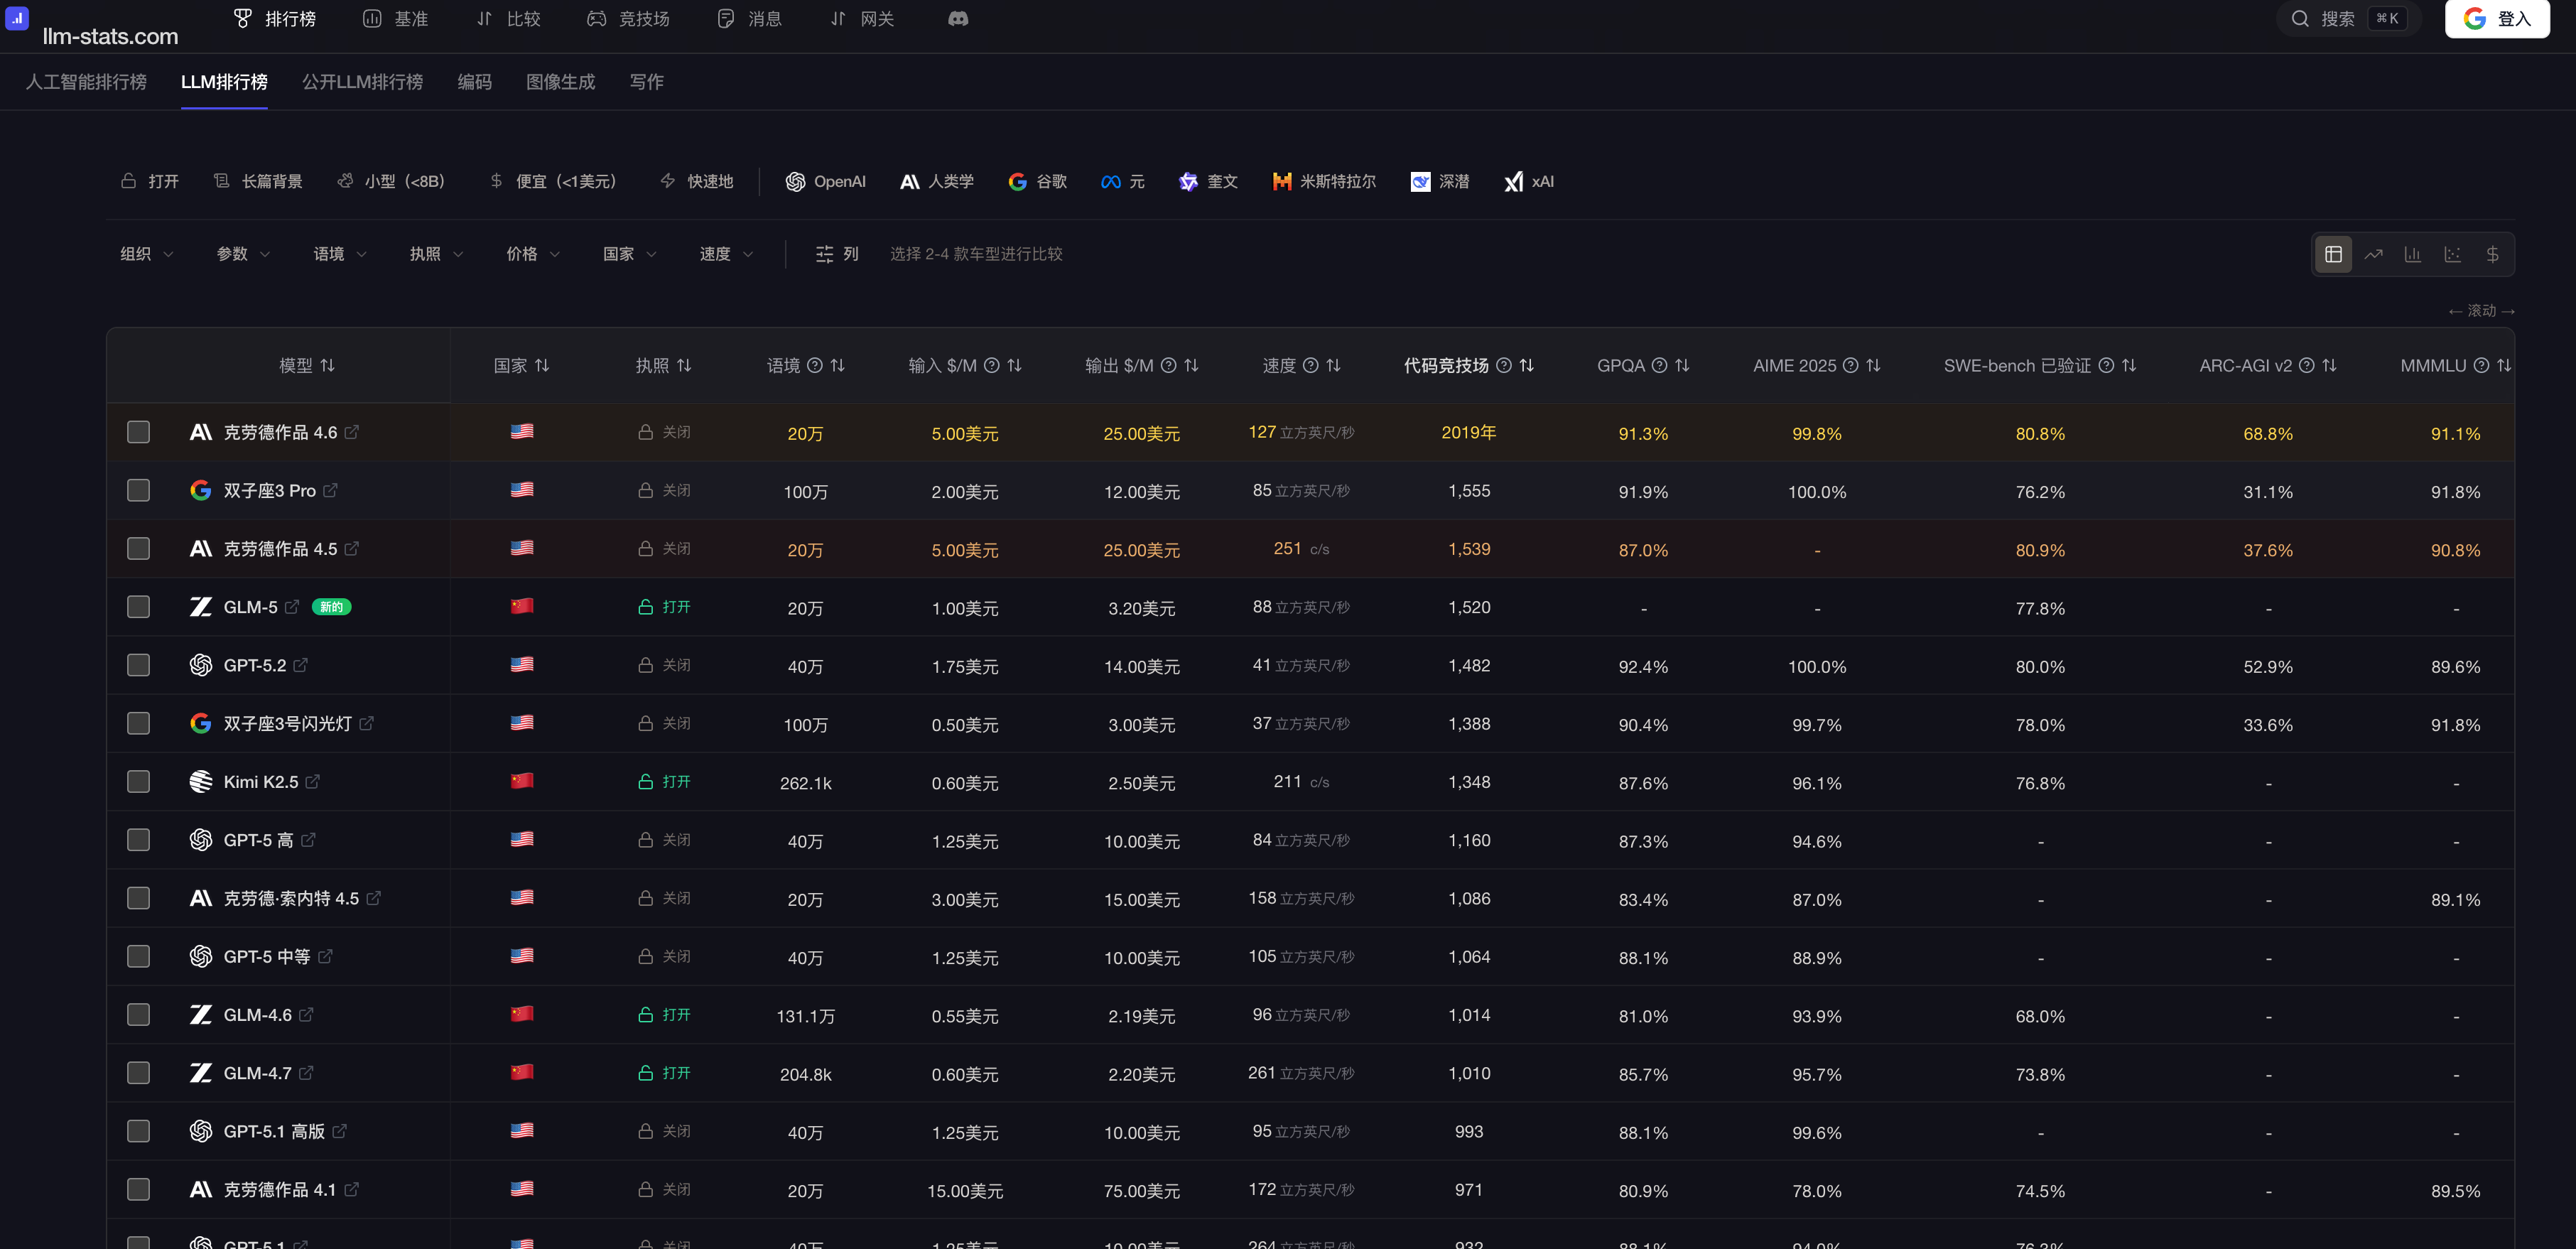
Task: Switch to 公开LLM排行榜 tab
Action: pyautogui.click(x=362, y=82)
